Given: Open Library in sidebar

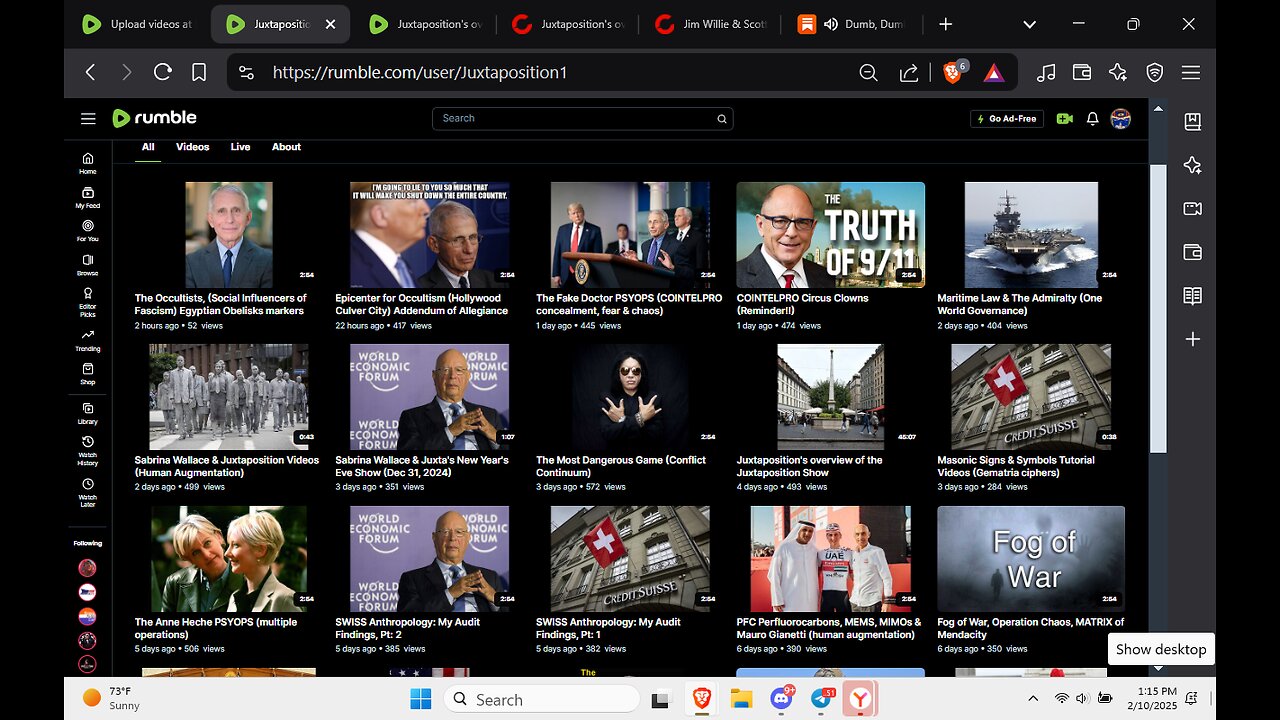Looking at the screenshot, I should tap(88, 413).
